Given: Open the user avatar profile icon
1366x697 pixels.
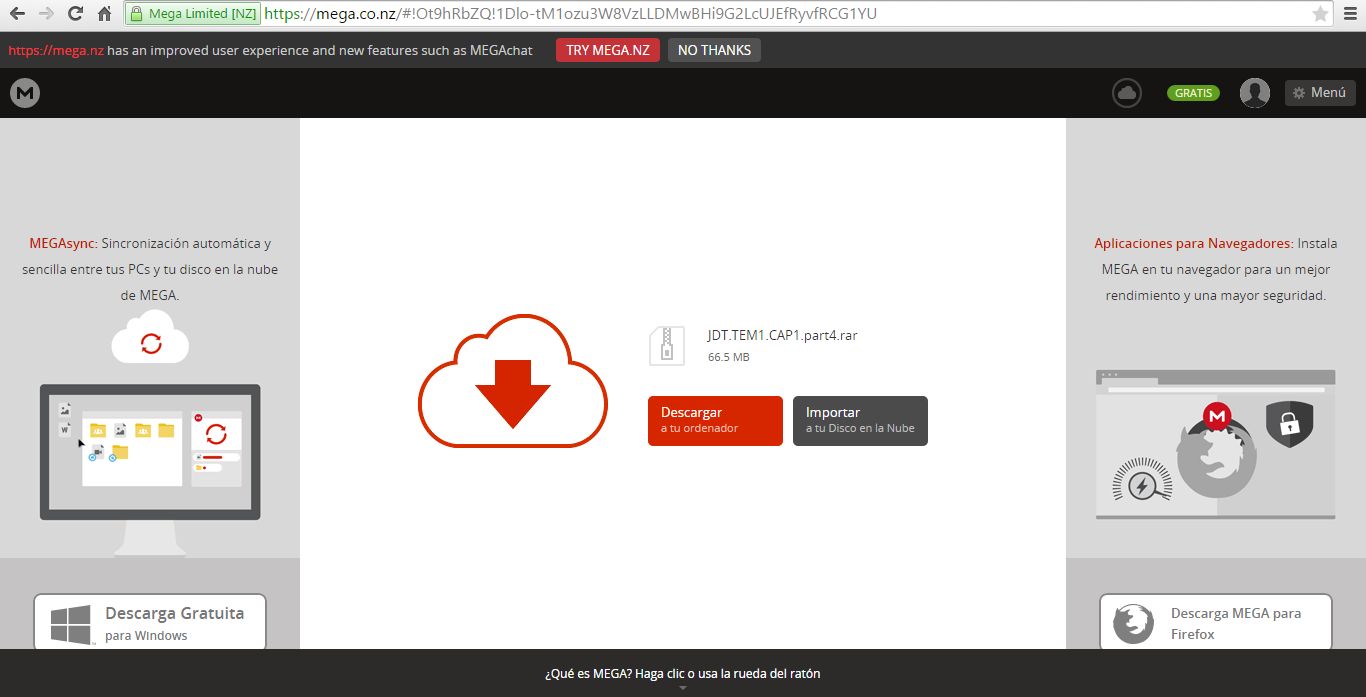Looking at the screenshot, I should pyautogui.click(x=1255, y=93).
